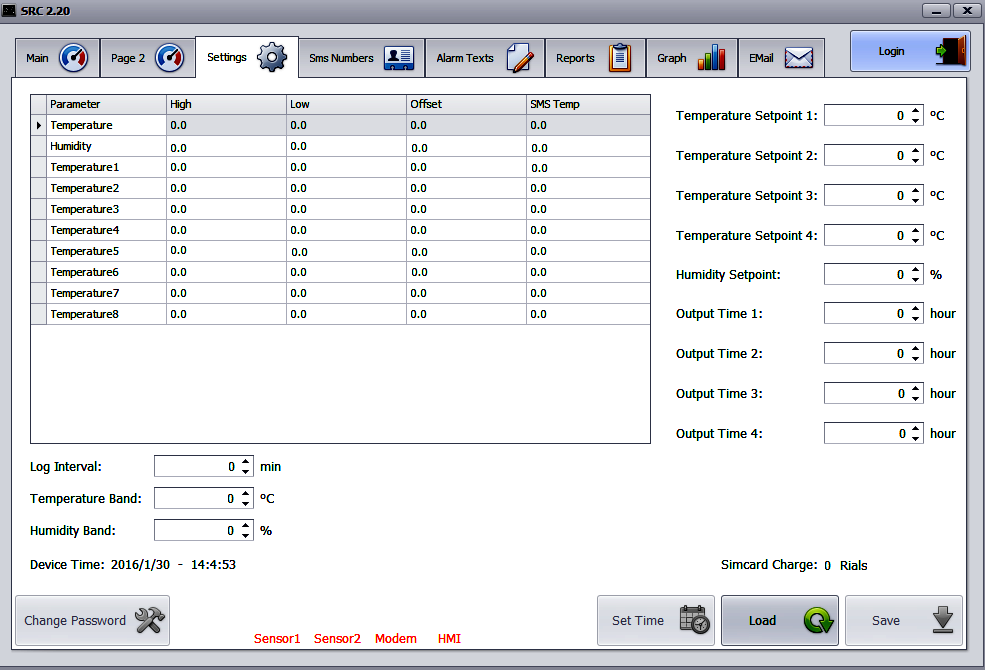Increase Temperature Setpoint 1 with up arrow
Screen dimensions: 985x671
[x=916, y=111]
